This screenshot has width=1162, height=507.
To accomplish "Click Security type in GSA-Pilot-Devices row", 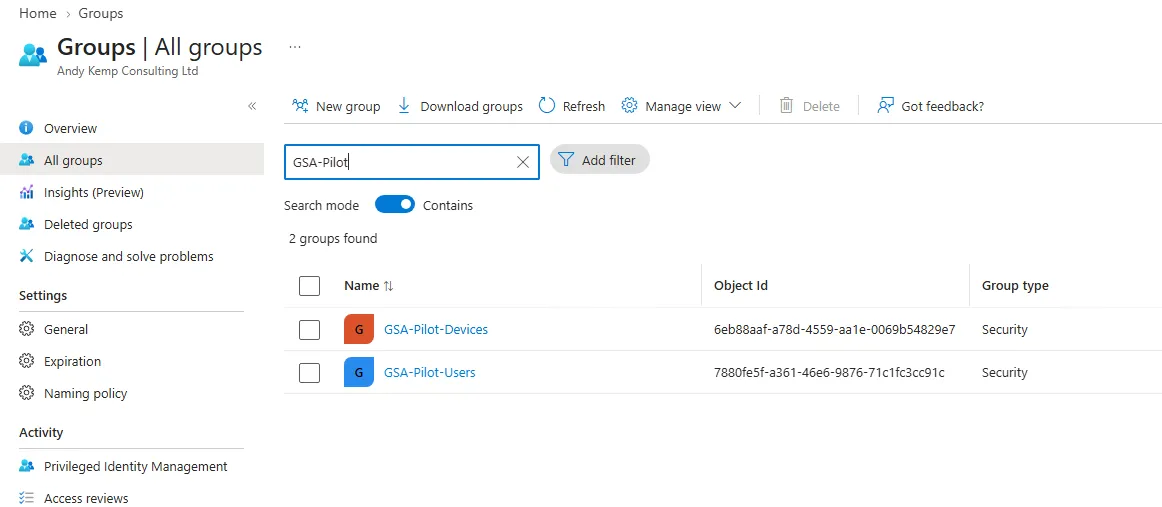I will 1004,329.
